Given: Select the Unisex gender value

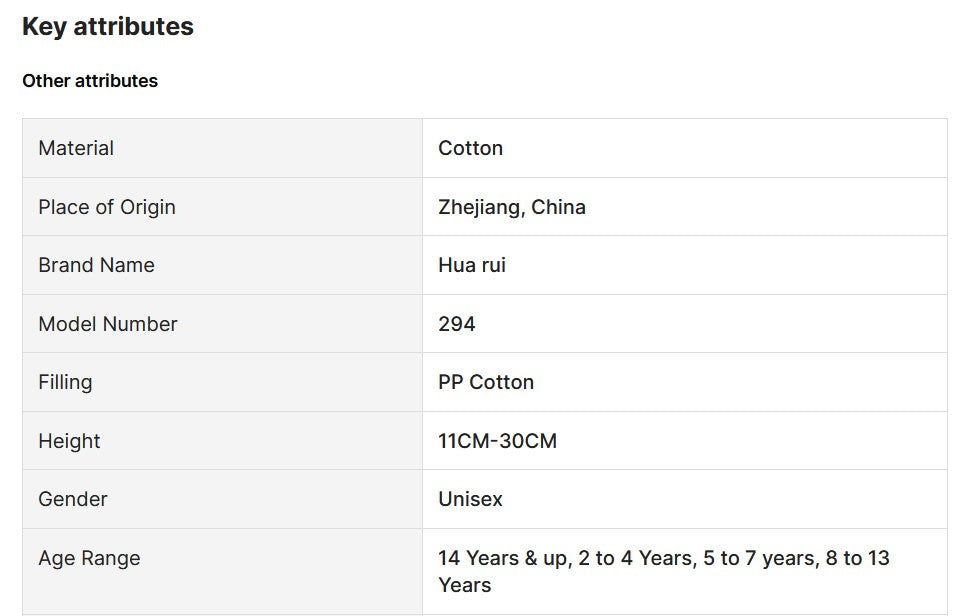Looking at the screenshot, I should click(470, 499).
